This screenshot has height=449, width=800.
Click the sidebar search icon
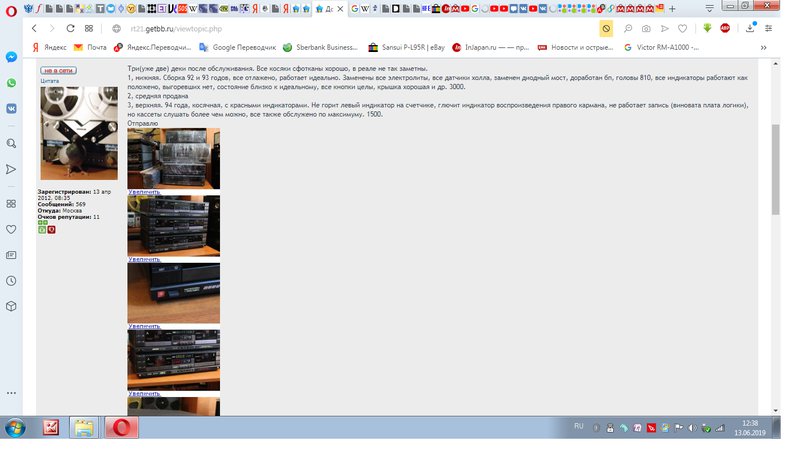11,143
